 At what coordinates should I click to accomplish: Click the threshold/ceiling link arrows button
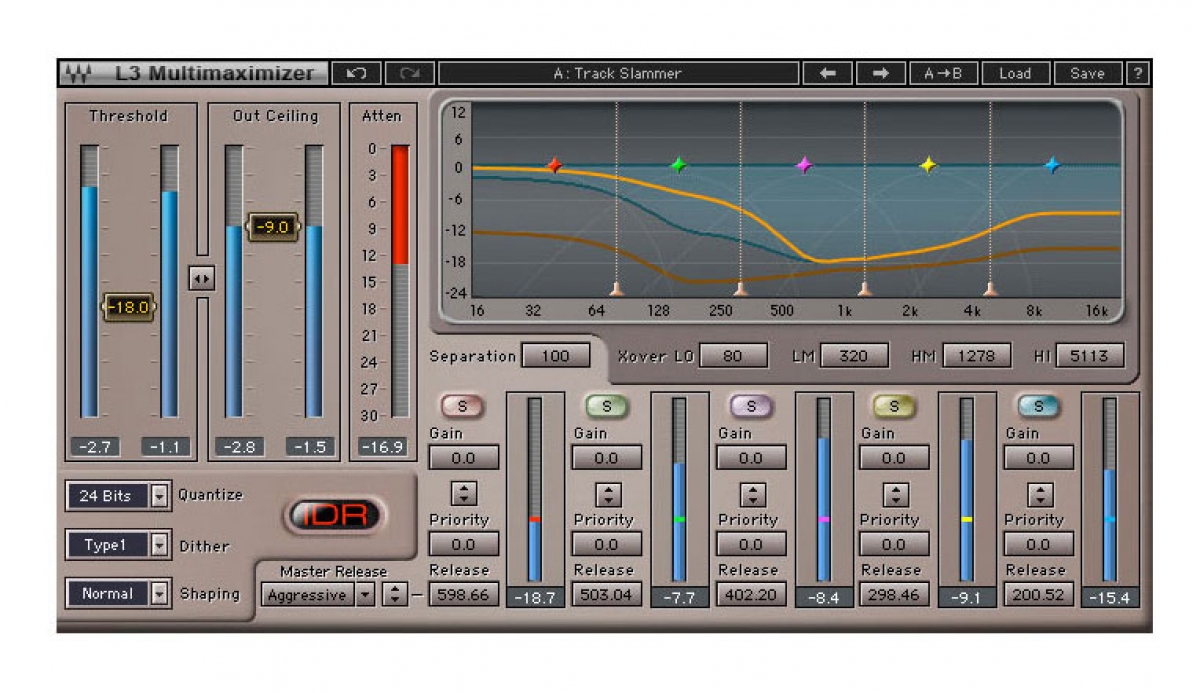pyautogui.click(x=202, y=278)
